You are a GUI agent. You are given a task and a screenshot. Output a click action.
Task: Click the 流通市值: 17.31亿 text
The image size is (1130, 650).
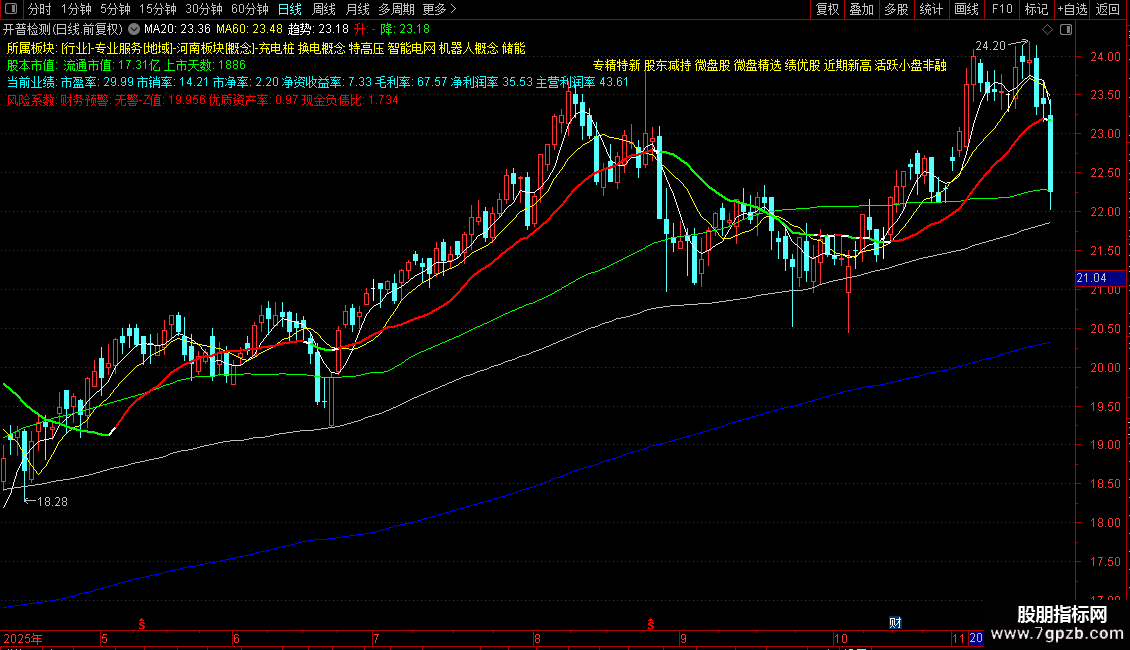point(112,65)
